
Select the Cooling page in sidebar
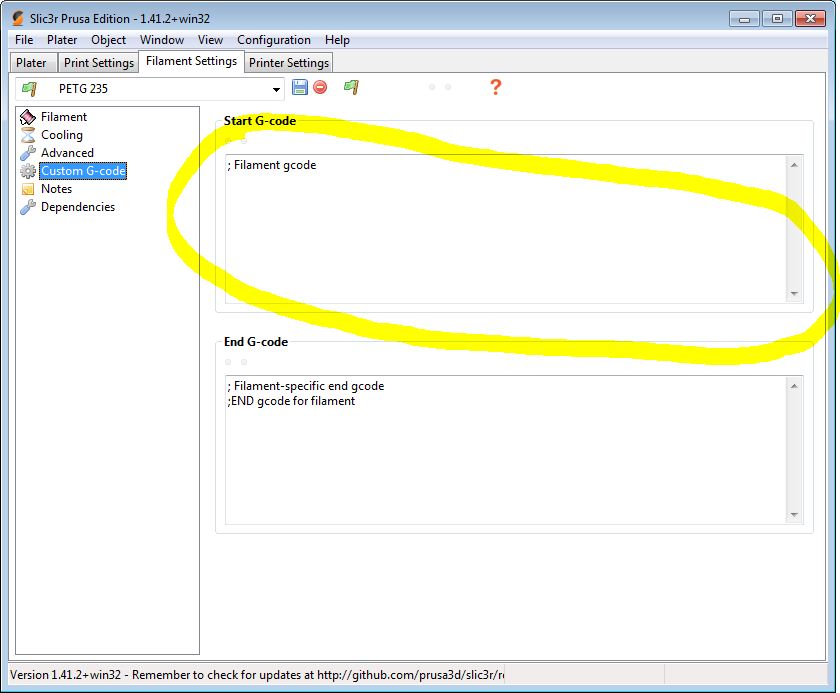[x=61, y=135]
